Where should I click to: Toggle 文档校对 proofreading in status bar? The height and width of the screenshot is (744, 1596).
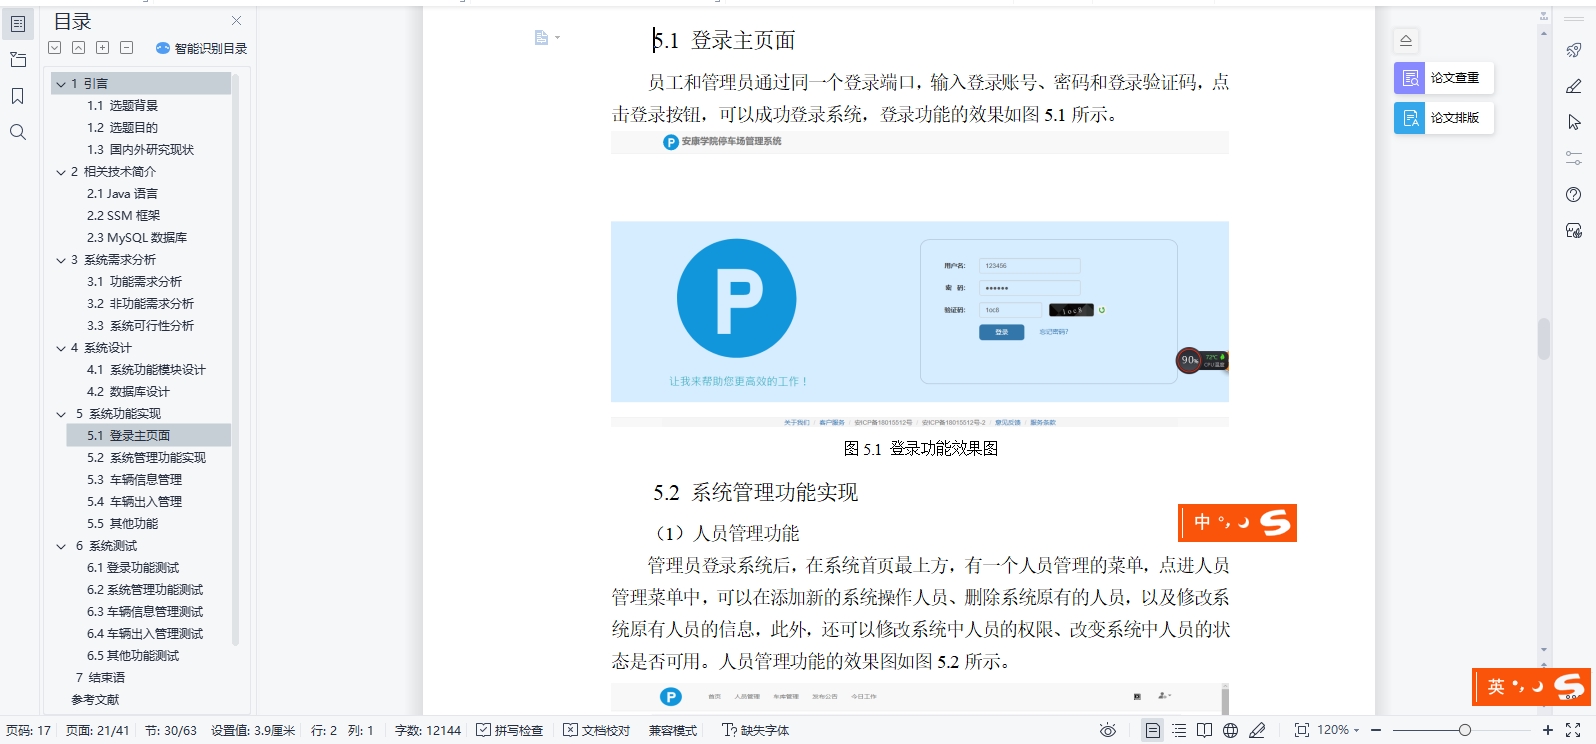(x=596, y=730)
